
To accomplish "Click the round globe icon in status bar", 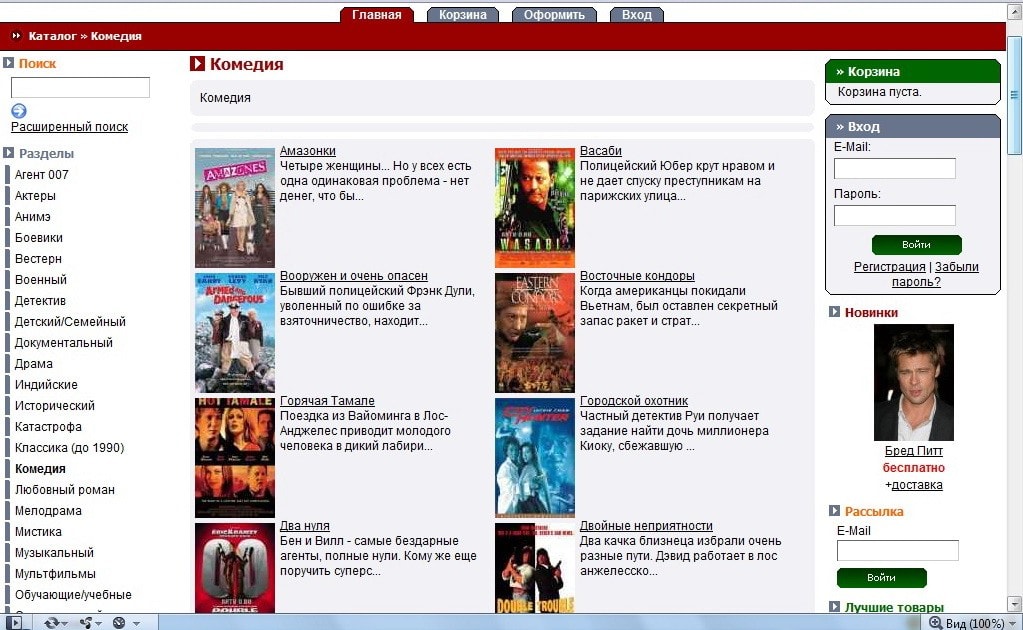I will pyautogui.click(x=119, y=623).
